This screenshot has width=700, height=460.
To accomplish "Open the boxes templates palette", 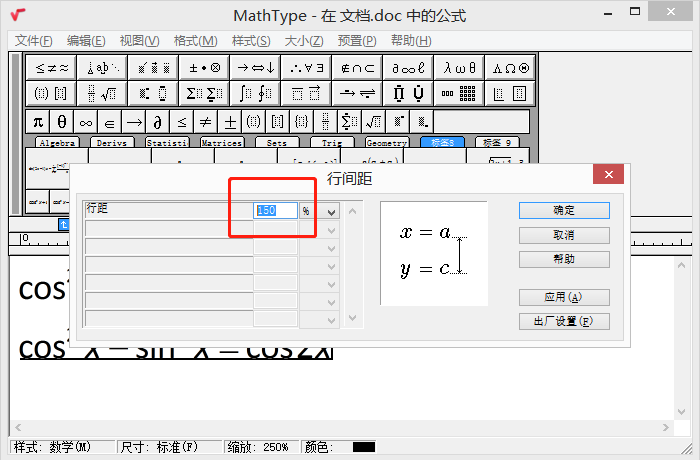I will [x=510, y=93].
